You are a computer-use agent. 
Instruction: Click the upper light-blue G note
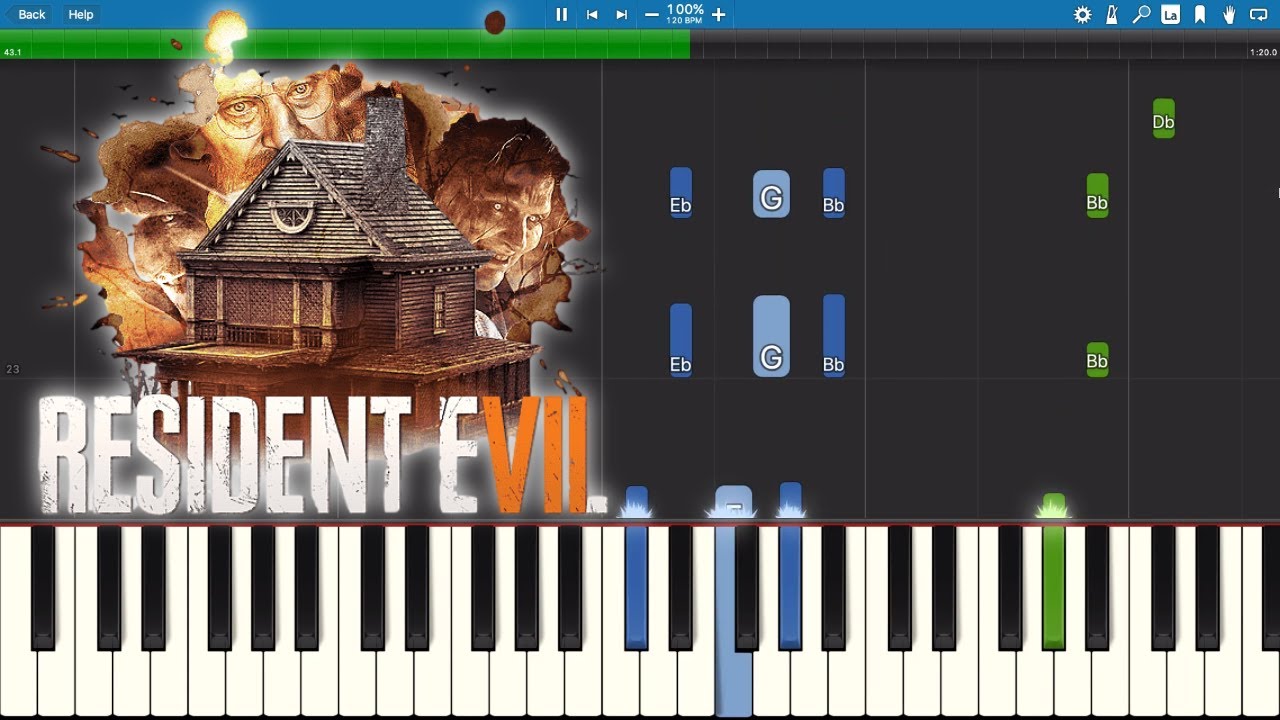[x=771, y=194]
